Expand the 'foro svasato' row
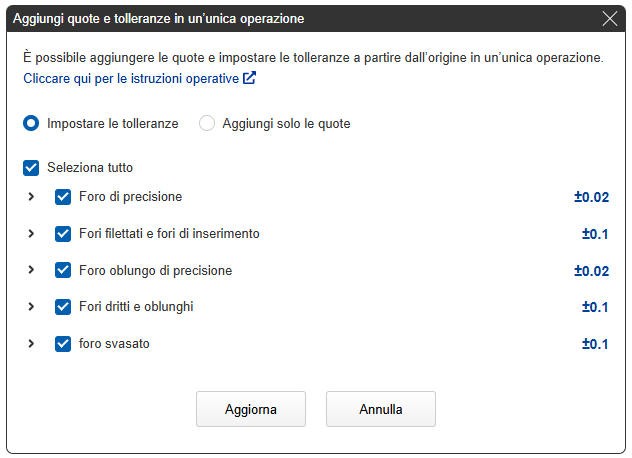 [31, 344]
